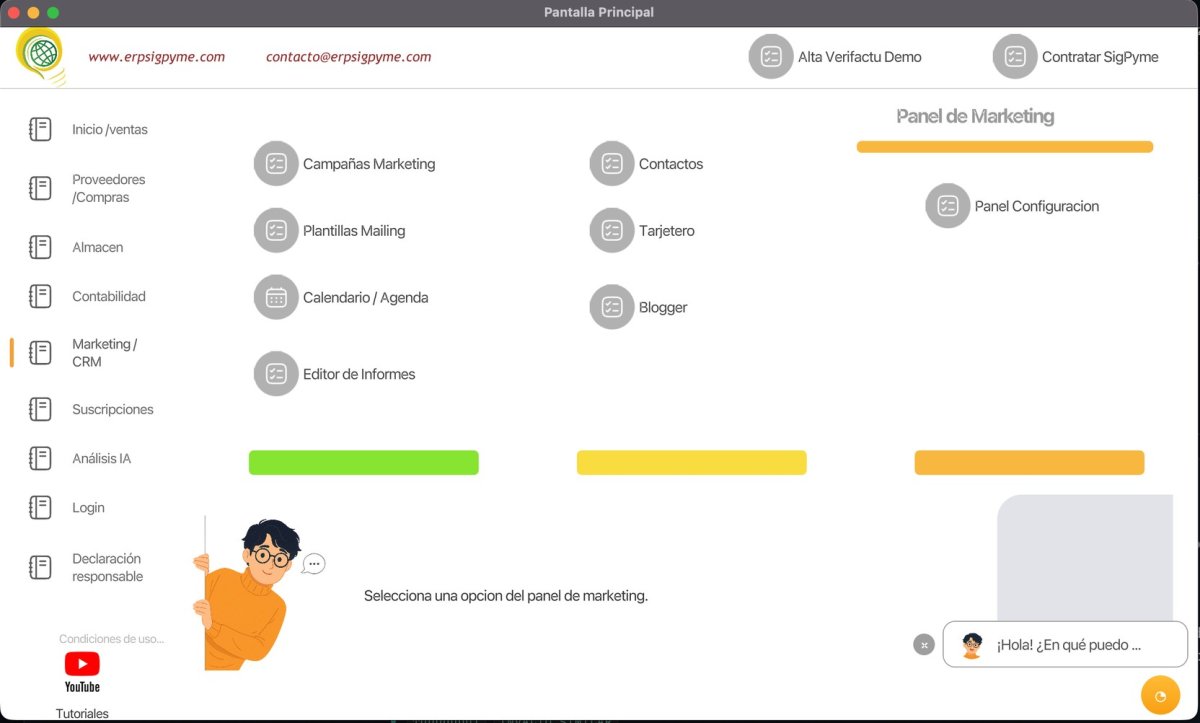Click the Panel Configuracion round icon
The height and width of the screenshot is (723, 1200).
click(948, 206)
